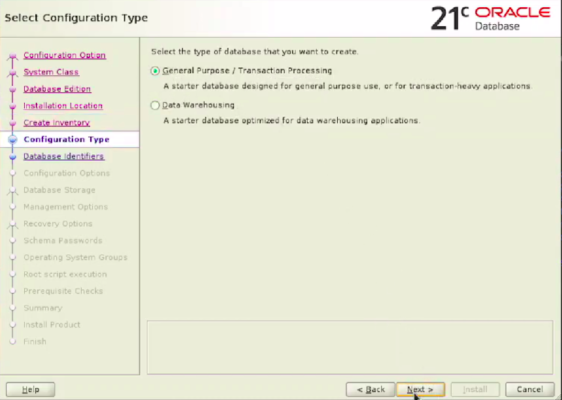Screen dimensions: 562x400
Task: Open the System Class step link
Action: click(51, 72)
